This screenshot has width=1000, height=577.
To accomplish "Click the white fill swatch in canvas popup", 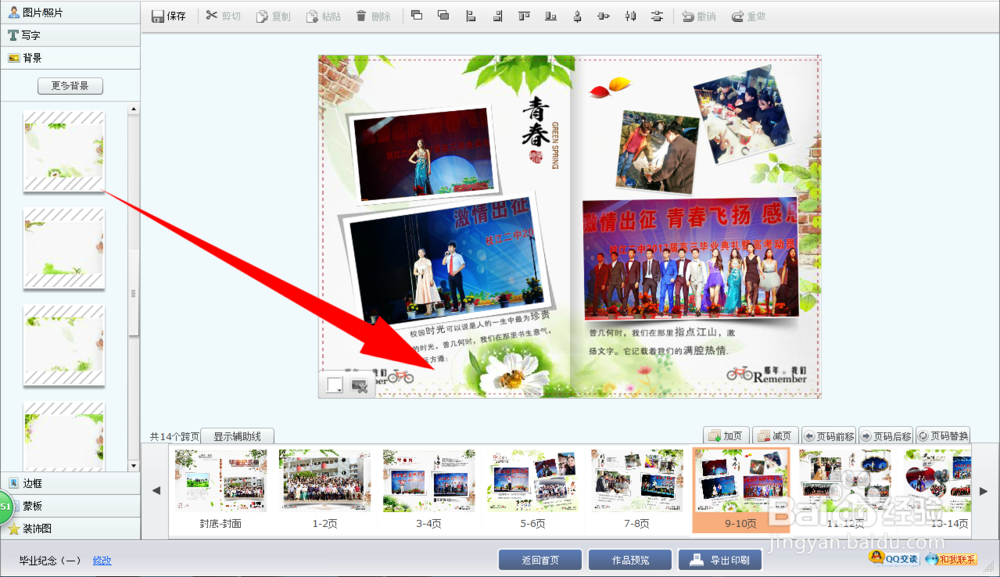I will coord(335,384).
